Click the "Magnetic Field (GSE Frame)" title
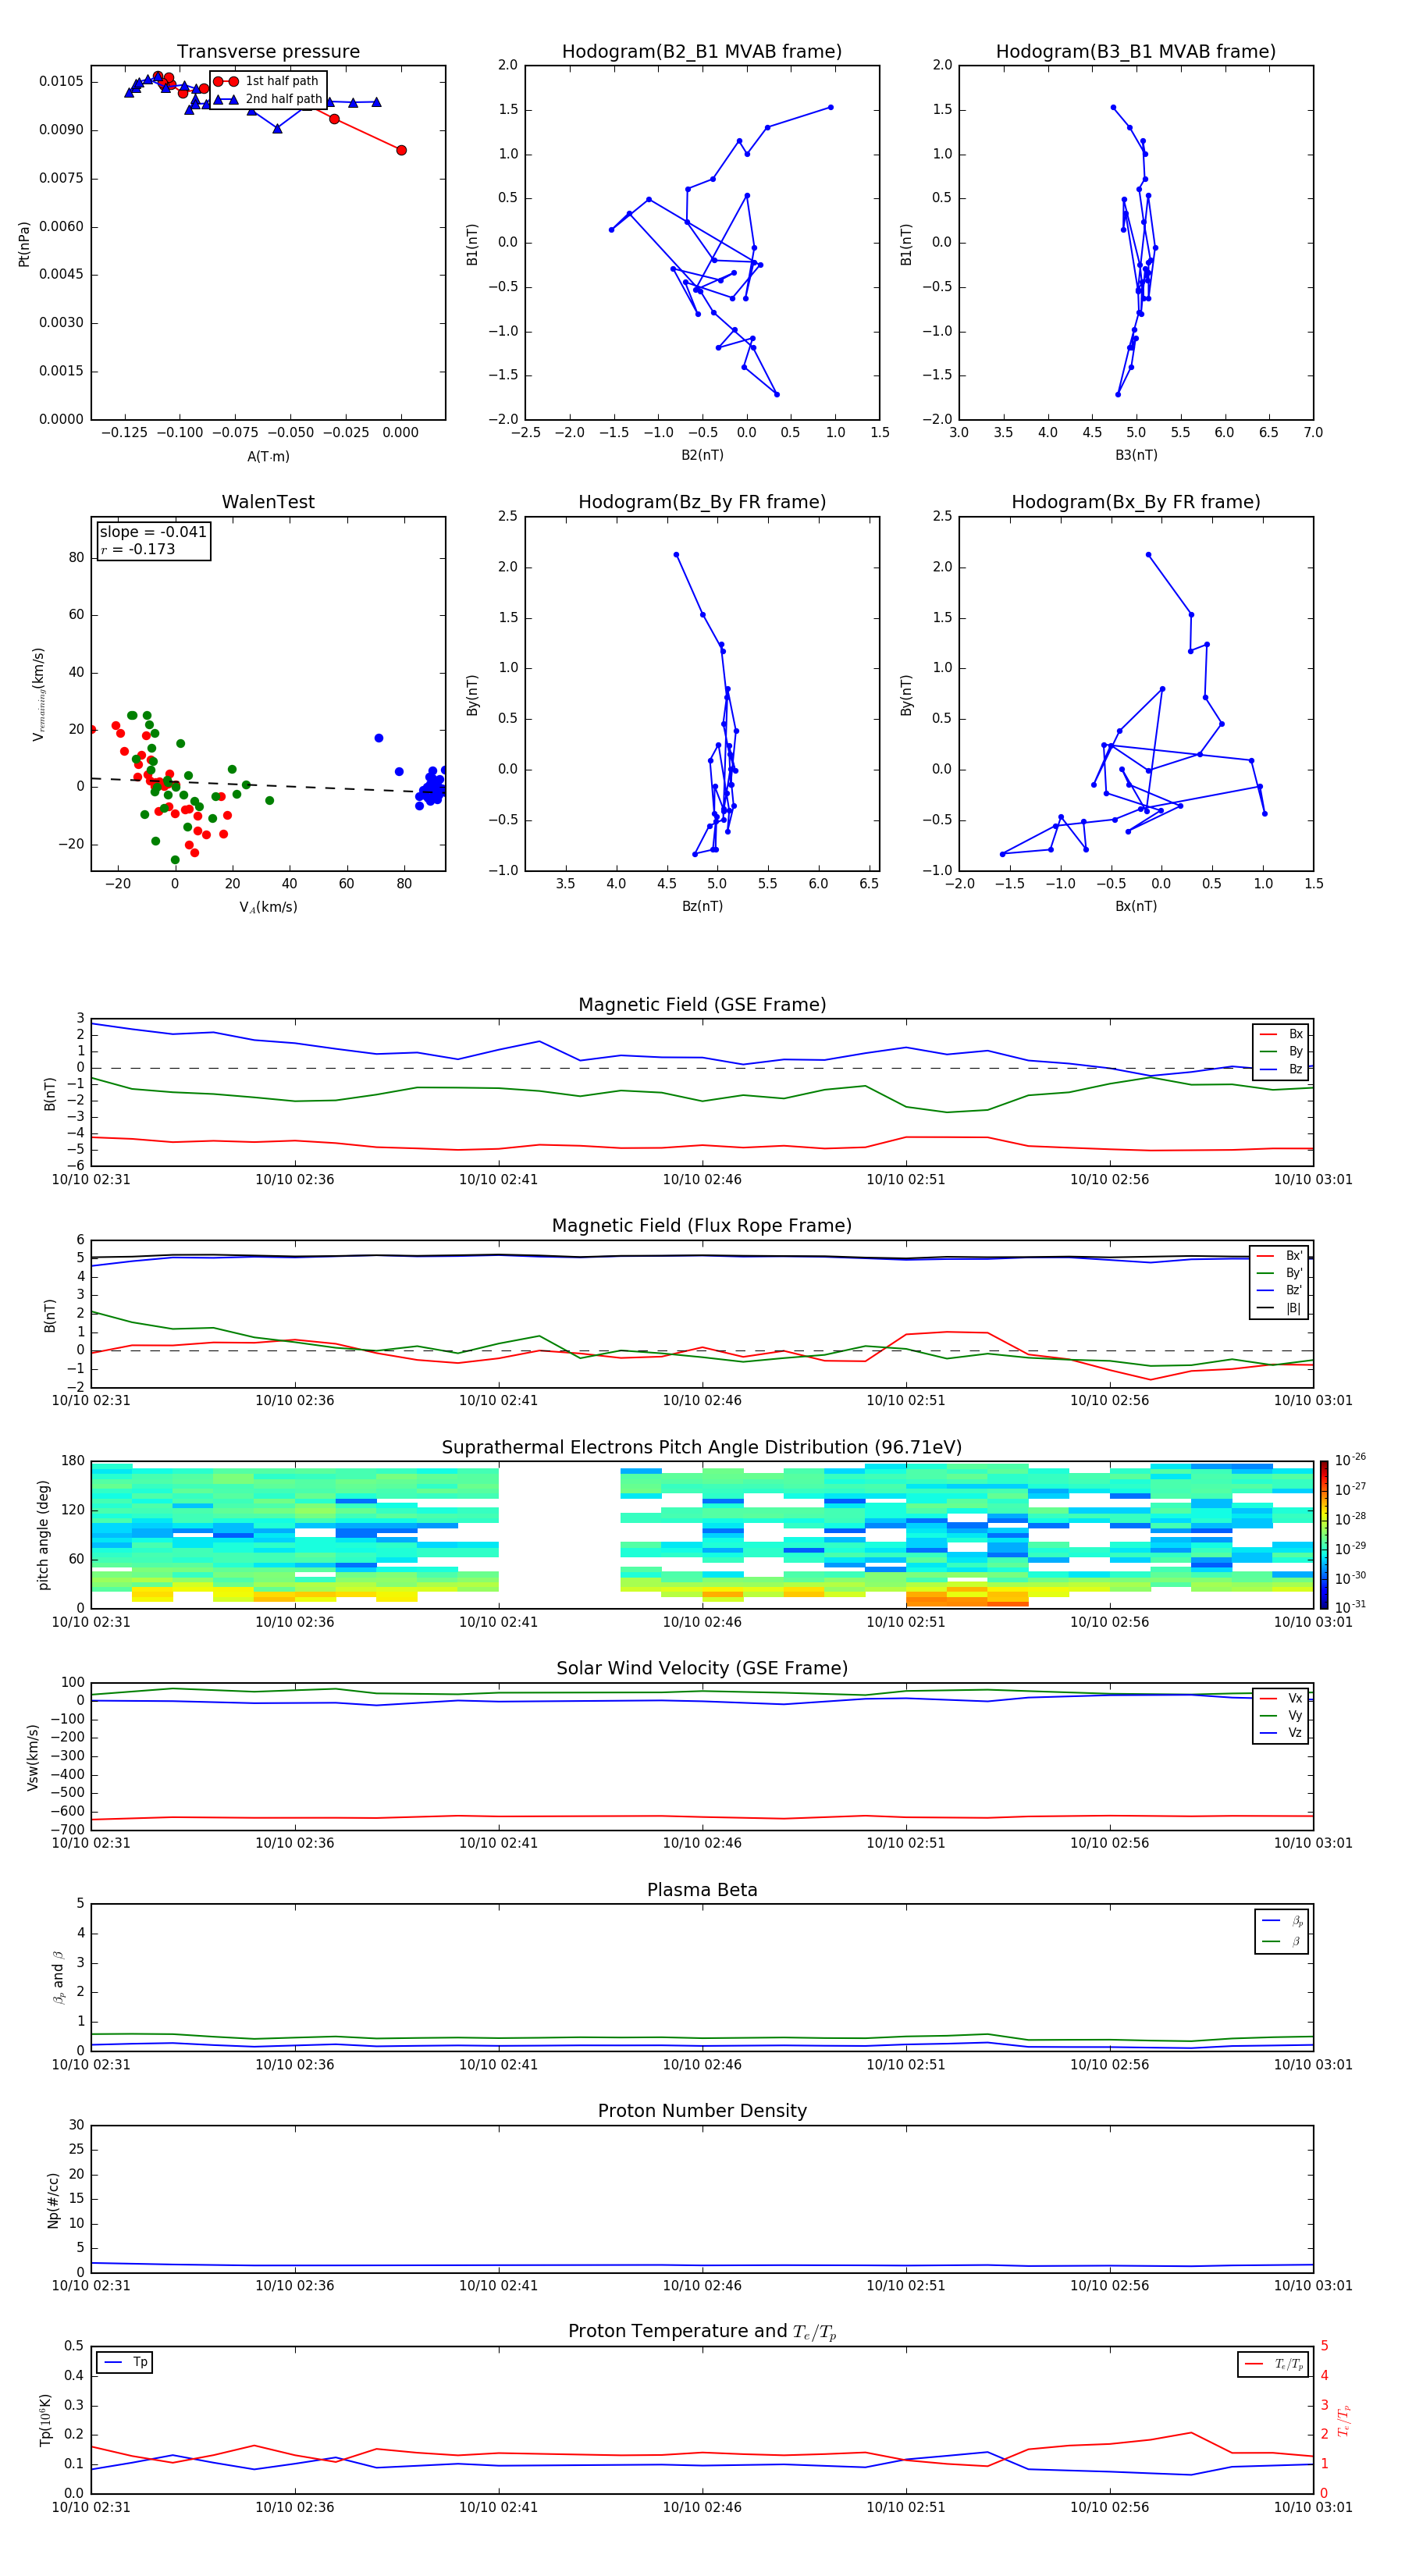Viewport: 1405px width, 2576px height. (x=702, y=1005)
